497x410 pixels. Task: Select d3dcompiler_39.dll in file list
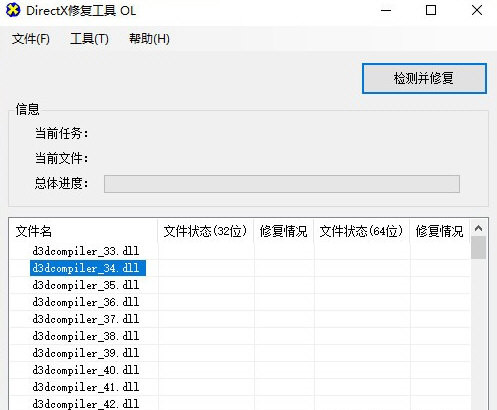86,353
